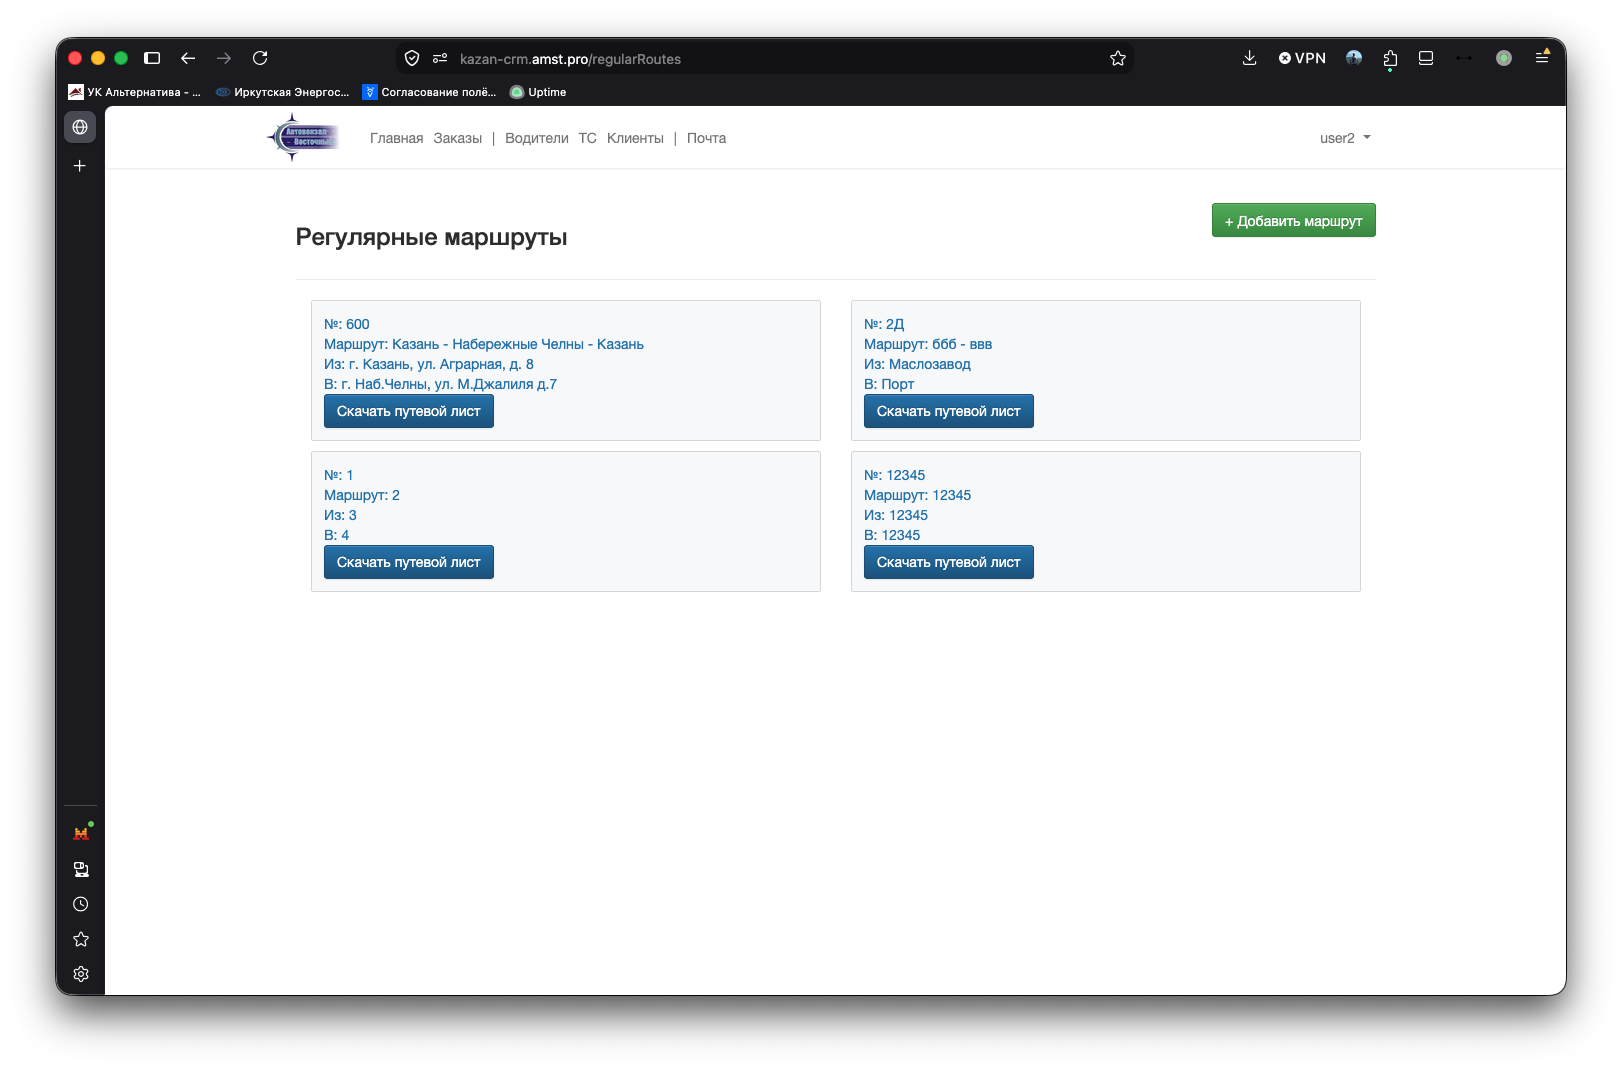Open bookmarks star icon in sidebar
The image size is (1622, 1069).
pyautogui.click(x=81, y=939)
